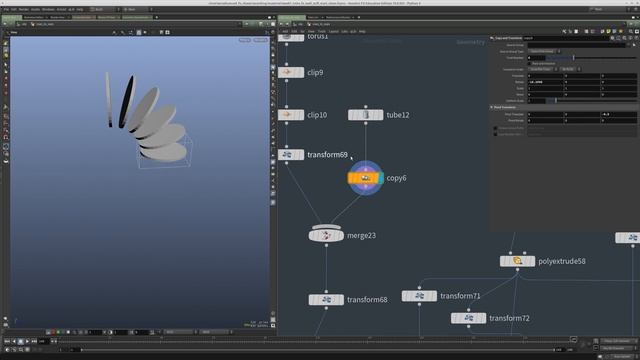The image size is (640, 360).
Task: Open the main menu bar Help menu
Action: (80, 9)
